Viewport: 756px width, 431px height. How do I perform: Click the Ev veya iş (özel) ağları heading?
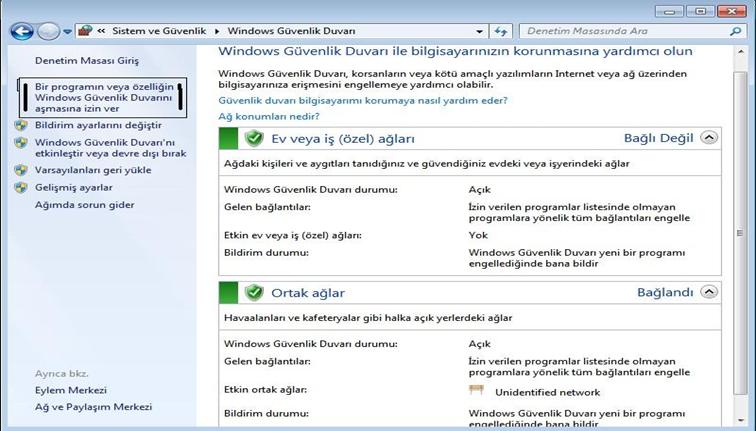pyautogui.click(x=343, y=139)
